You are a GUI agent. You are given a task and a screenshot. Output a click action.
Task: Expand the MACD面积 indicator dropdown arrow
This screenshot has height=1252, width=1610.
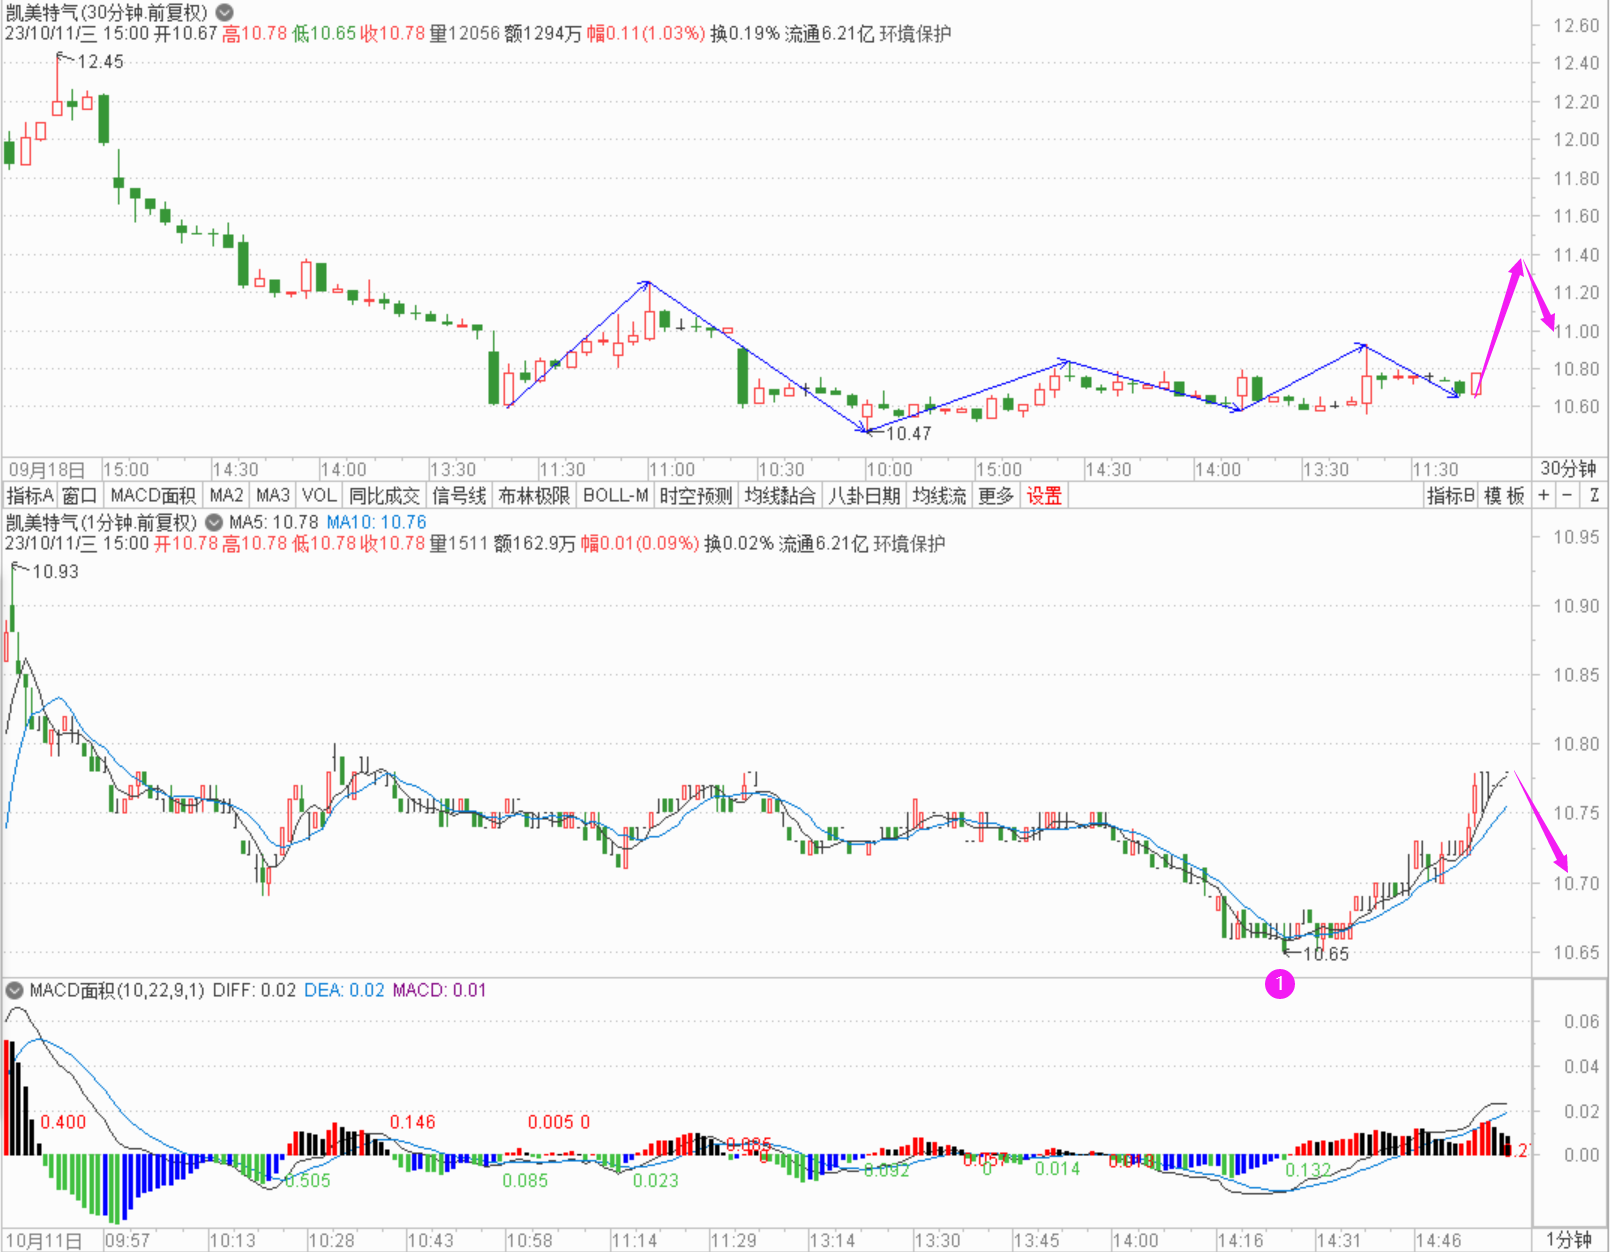pyautogui.click(x=14, y=990)
